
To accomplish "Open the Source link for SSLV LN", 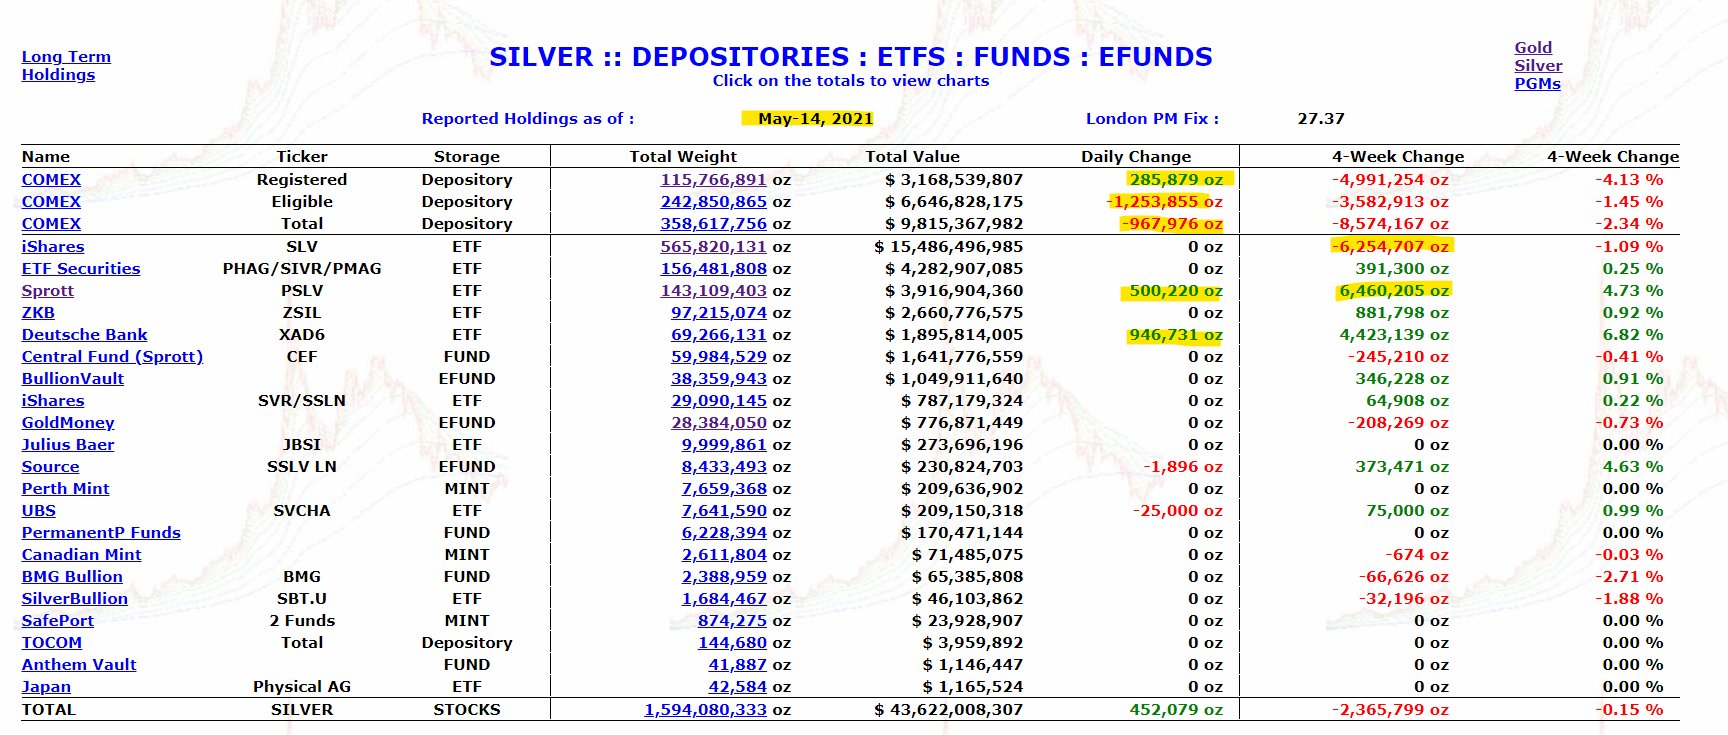I will click(50, 466).
